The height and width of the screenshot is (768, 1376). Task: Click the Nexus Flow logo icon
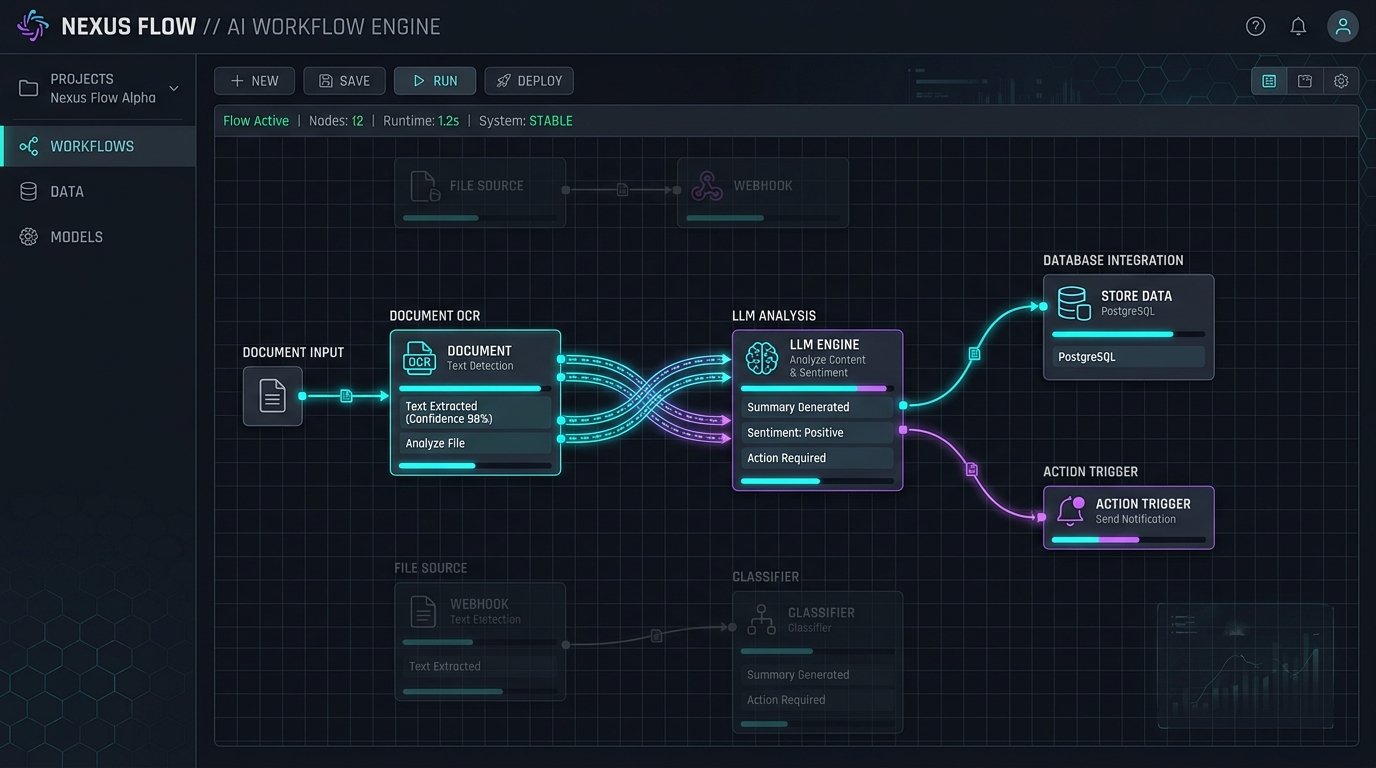(33, 26)
